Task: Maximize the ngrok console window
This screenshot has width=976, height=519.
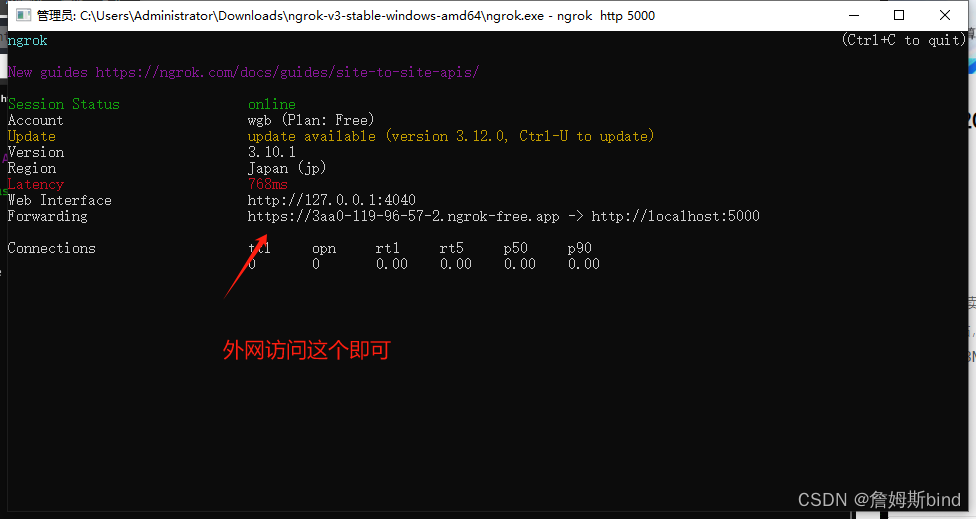Action: [899, 15]
